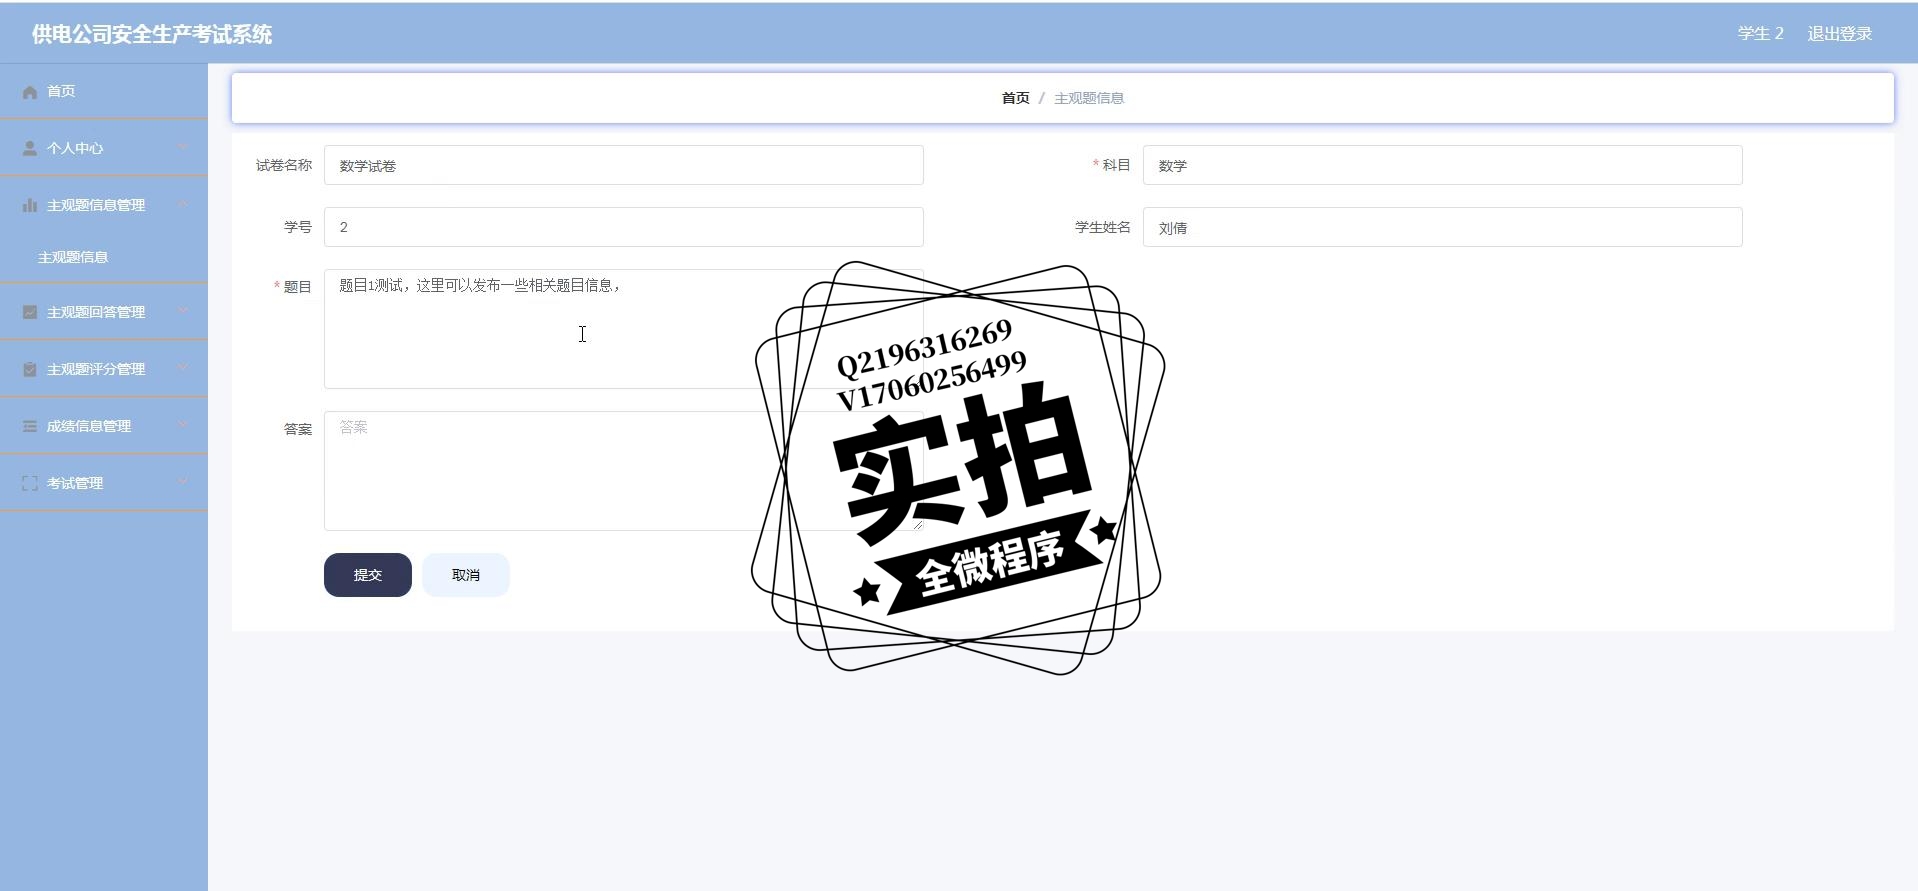Click the icon beside 主观题回答管理
The width and height of the screenshot is (1918, 891).
[x=30, y=312]
